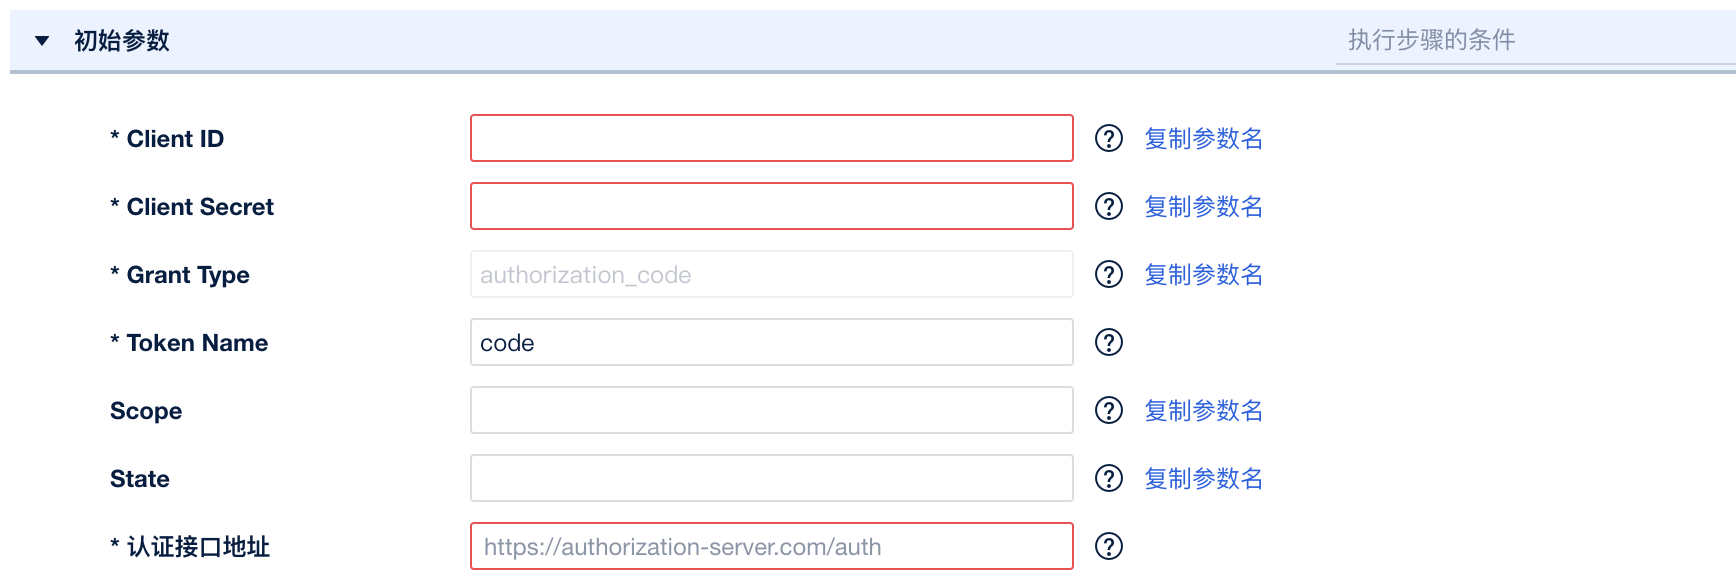
Task: Open the Grant Type help tooltip icon
Action: (x=1109, y=274)
